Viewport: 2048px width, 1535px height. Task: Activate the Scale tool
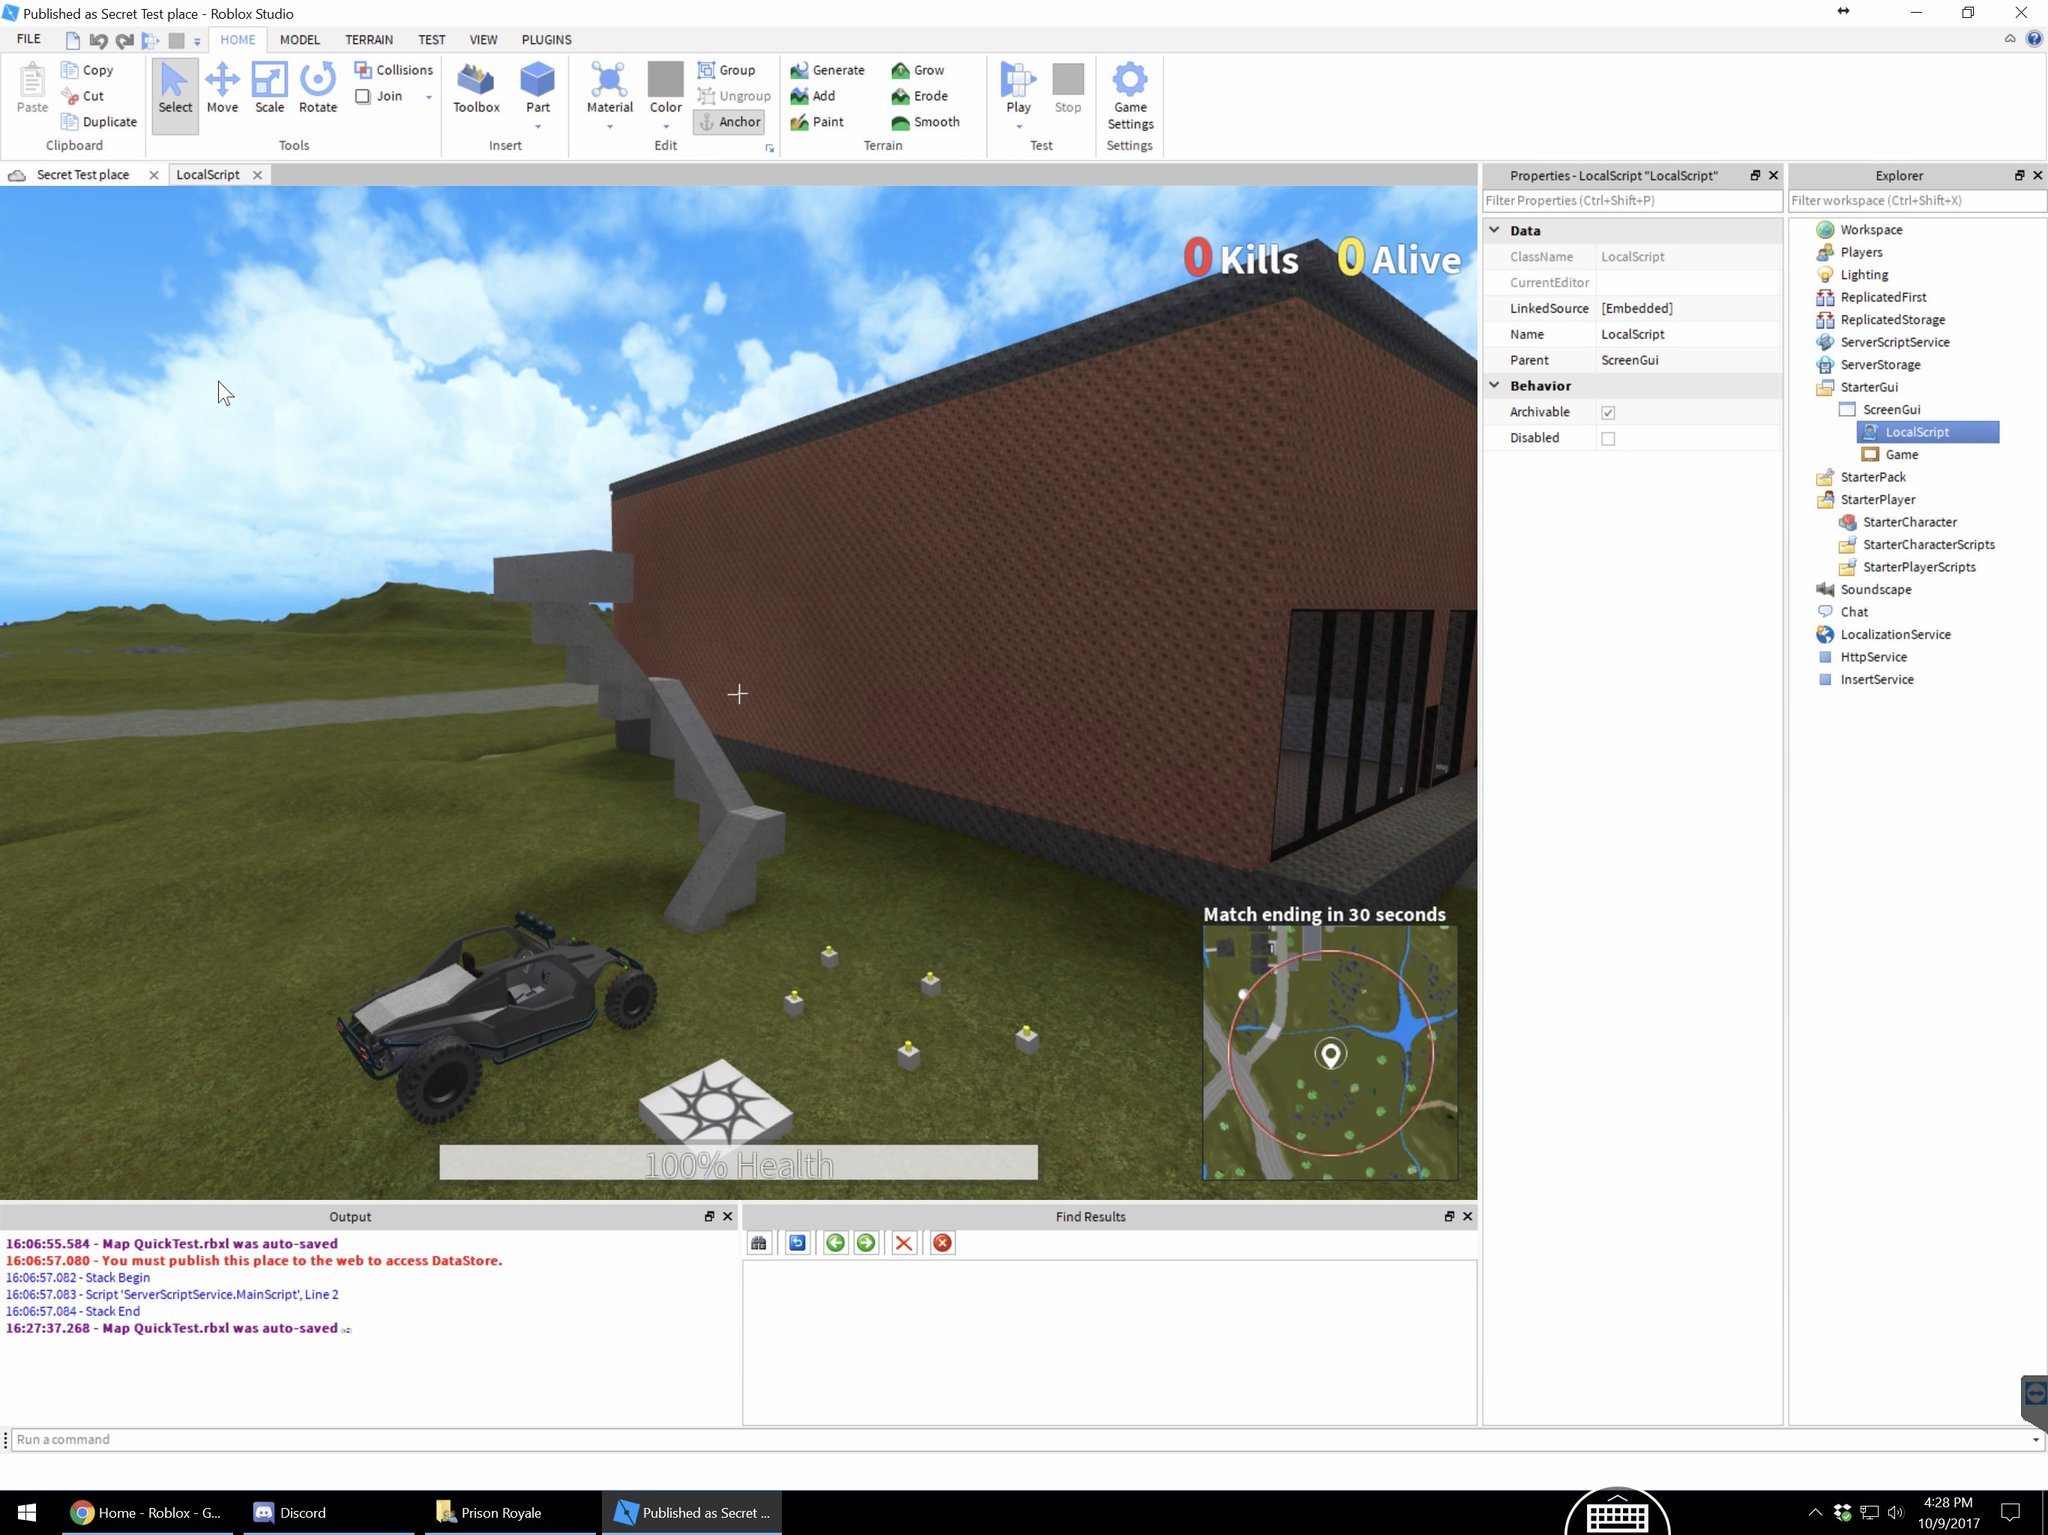(269, 87)
